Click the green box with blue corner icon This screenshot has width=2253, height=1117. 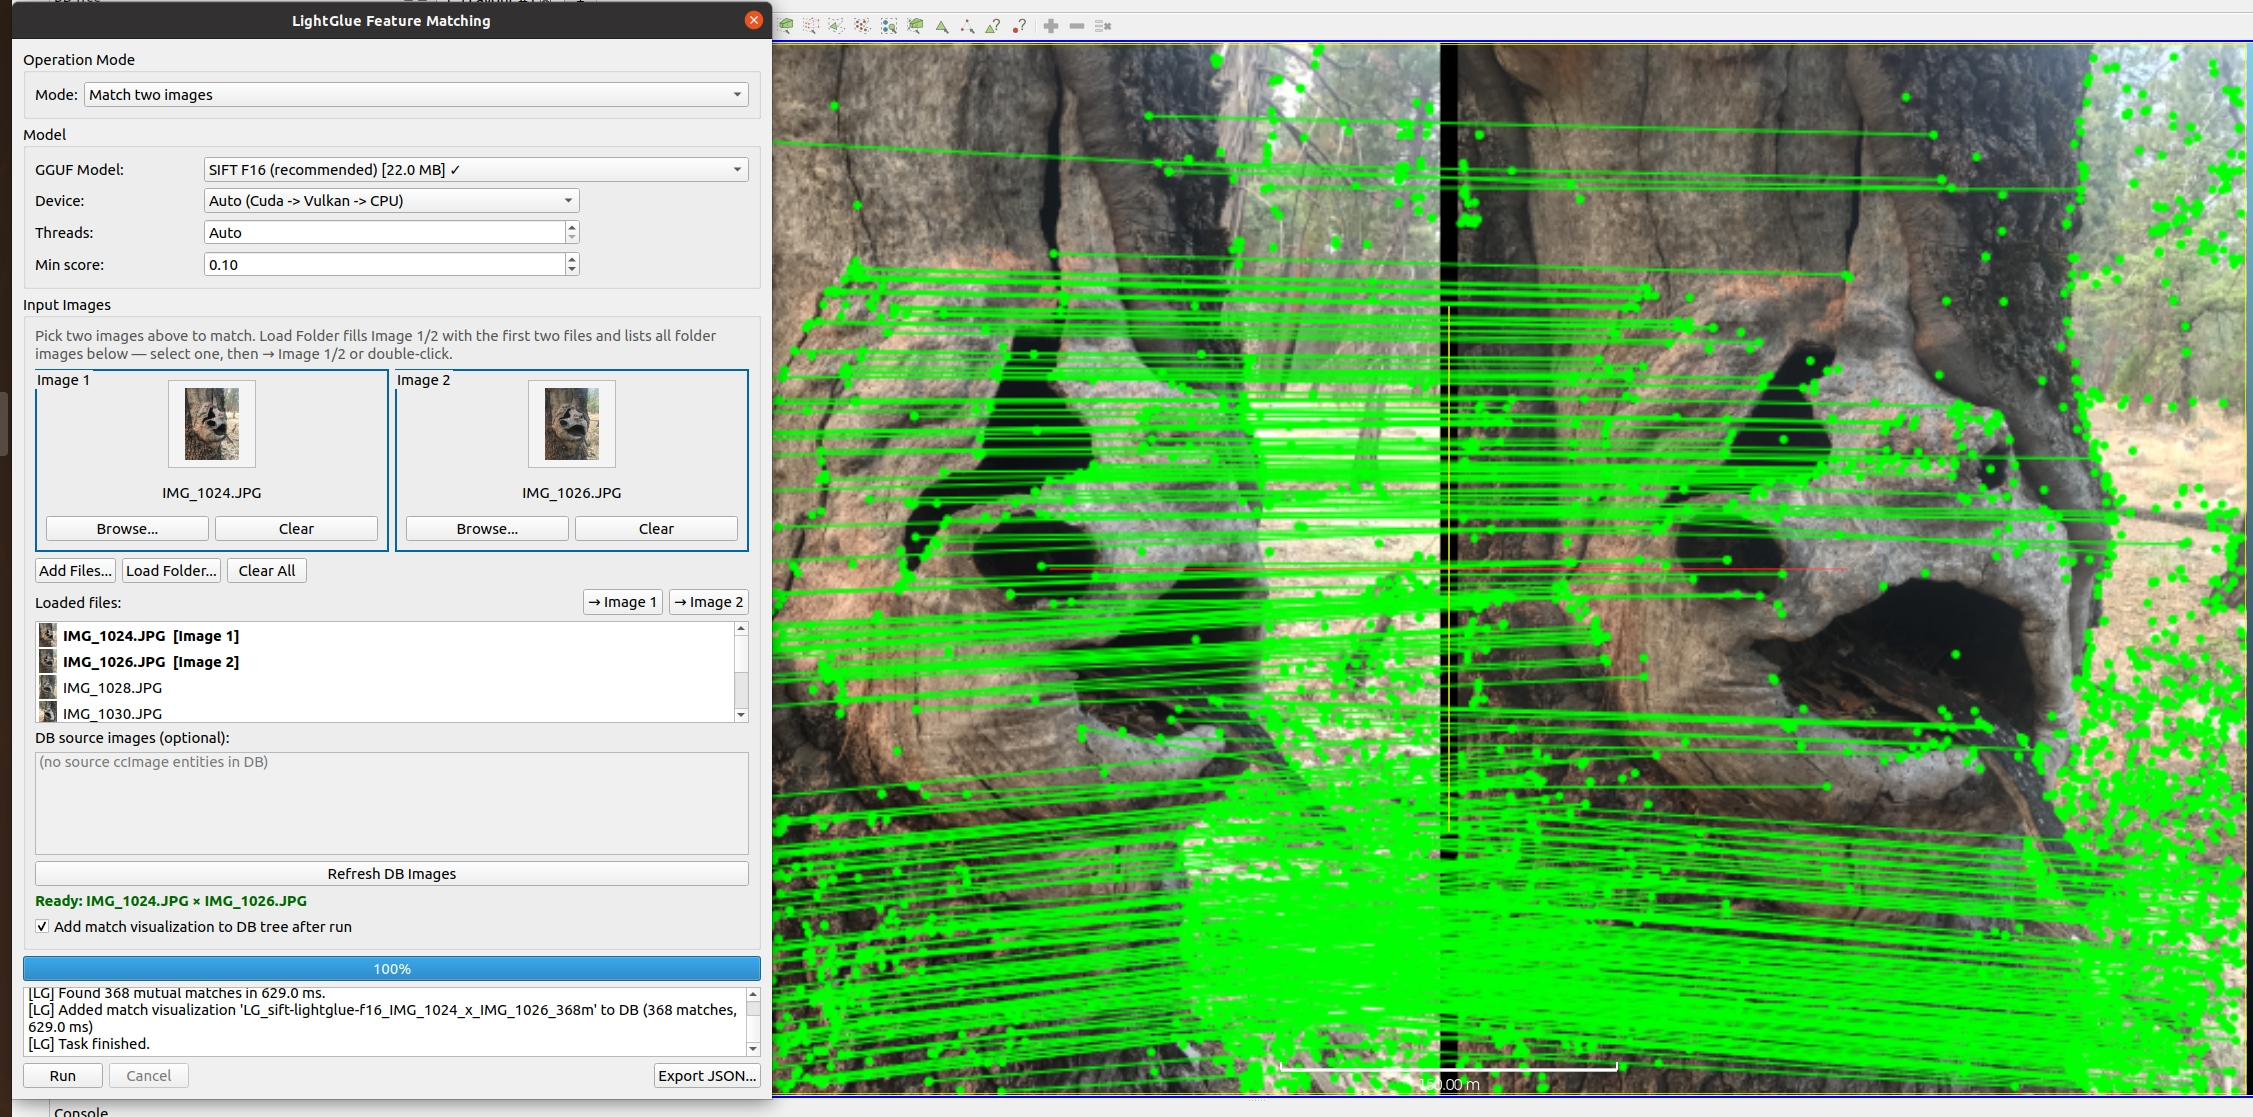(x=915, y=26)
